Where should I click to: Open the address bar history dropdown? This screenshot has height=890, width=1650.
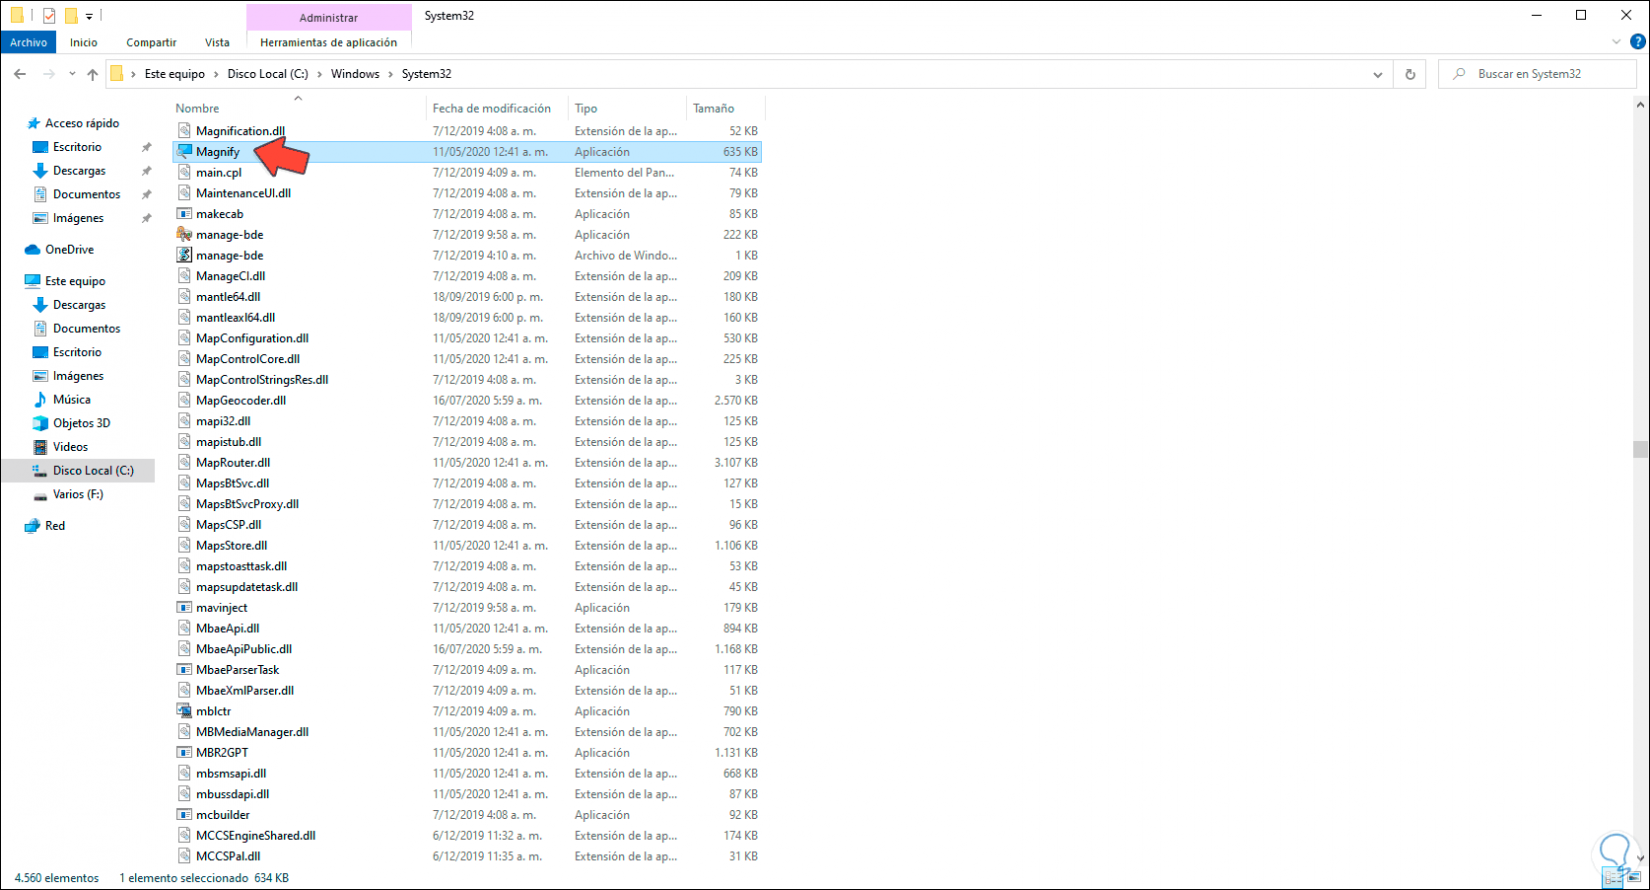pos(1378,74)
